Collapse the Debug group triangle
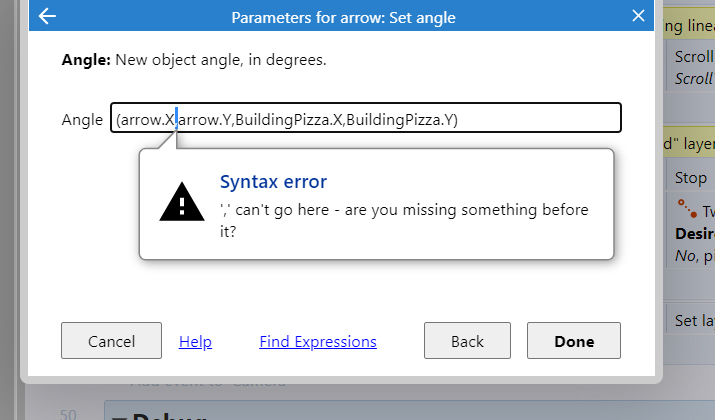The image size is (715, 420). (x=119, y=417)
